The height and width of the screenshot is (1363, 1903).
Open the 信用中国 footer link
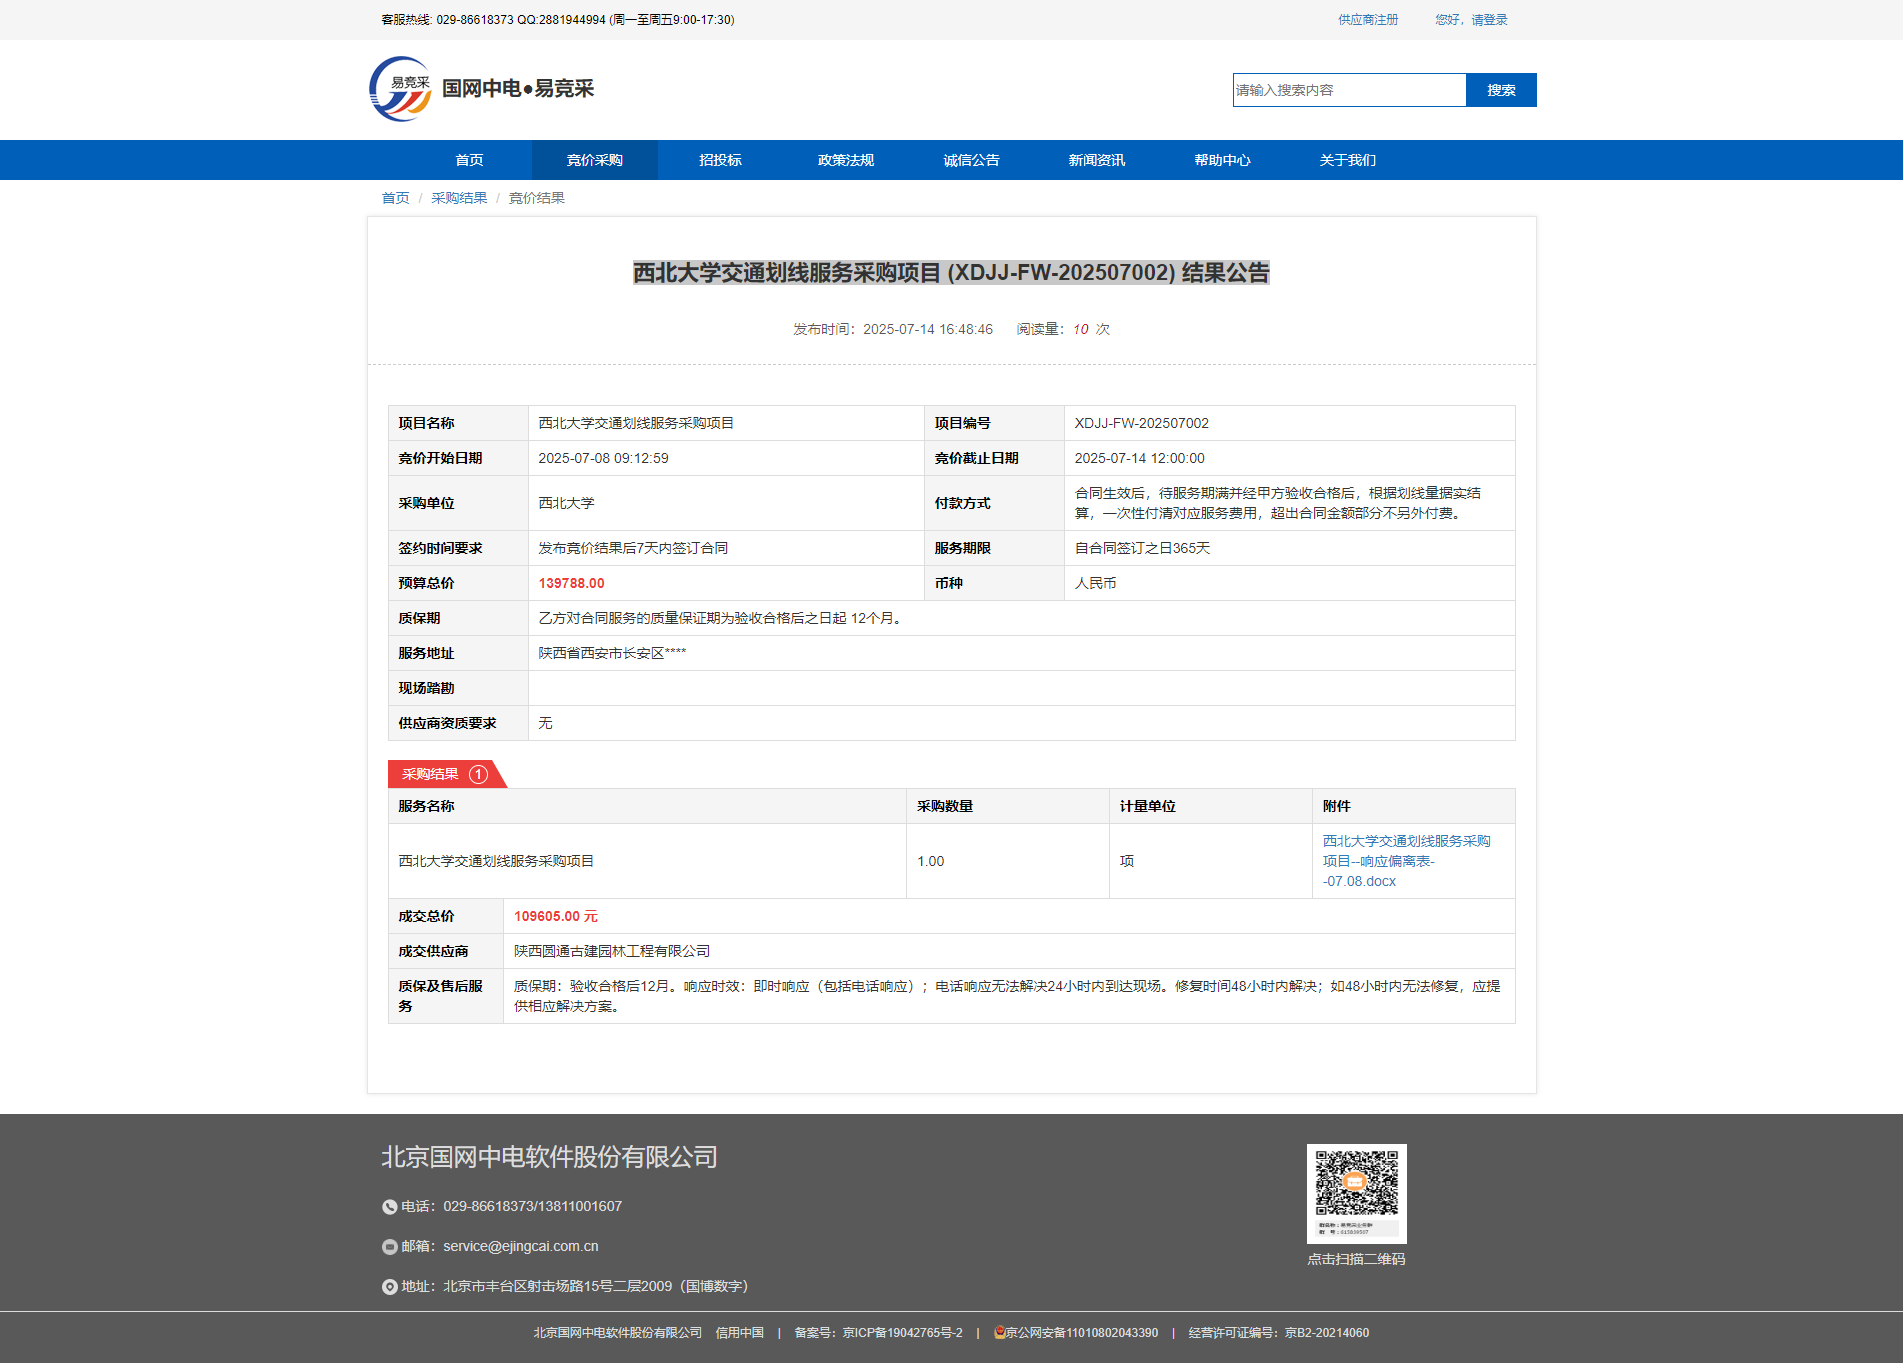[x=739, y=1333]
